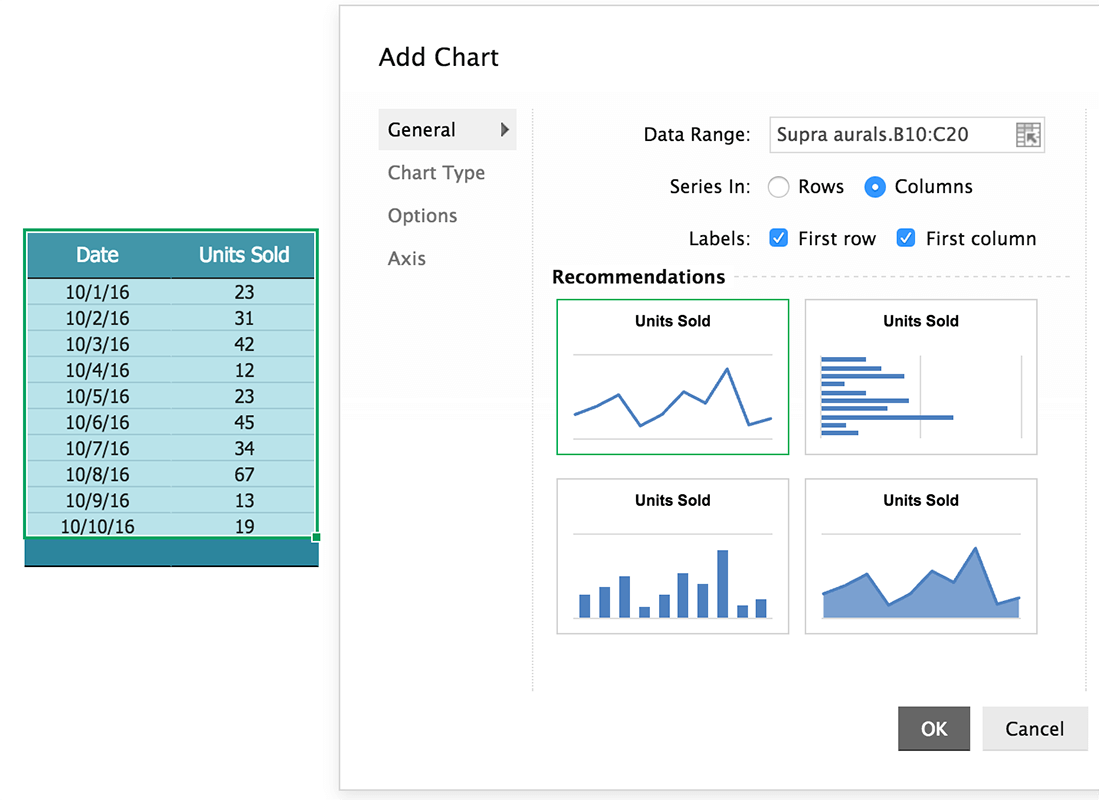Go to the Axis tab
Screen dimensions: 1099x800
pyautogui.click(x=407, y=259)
